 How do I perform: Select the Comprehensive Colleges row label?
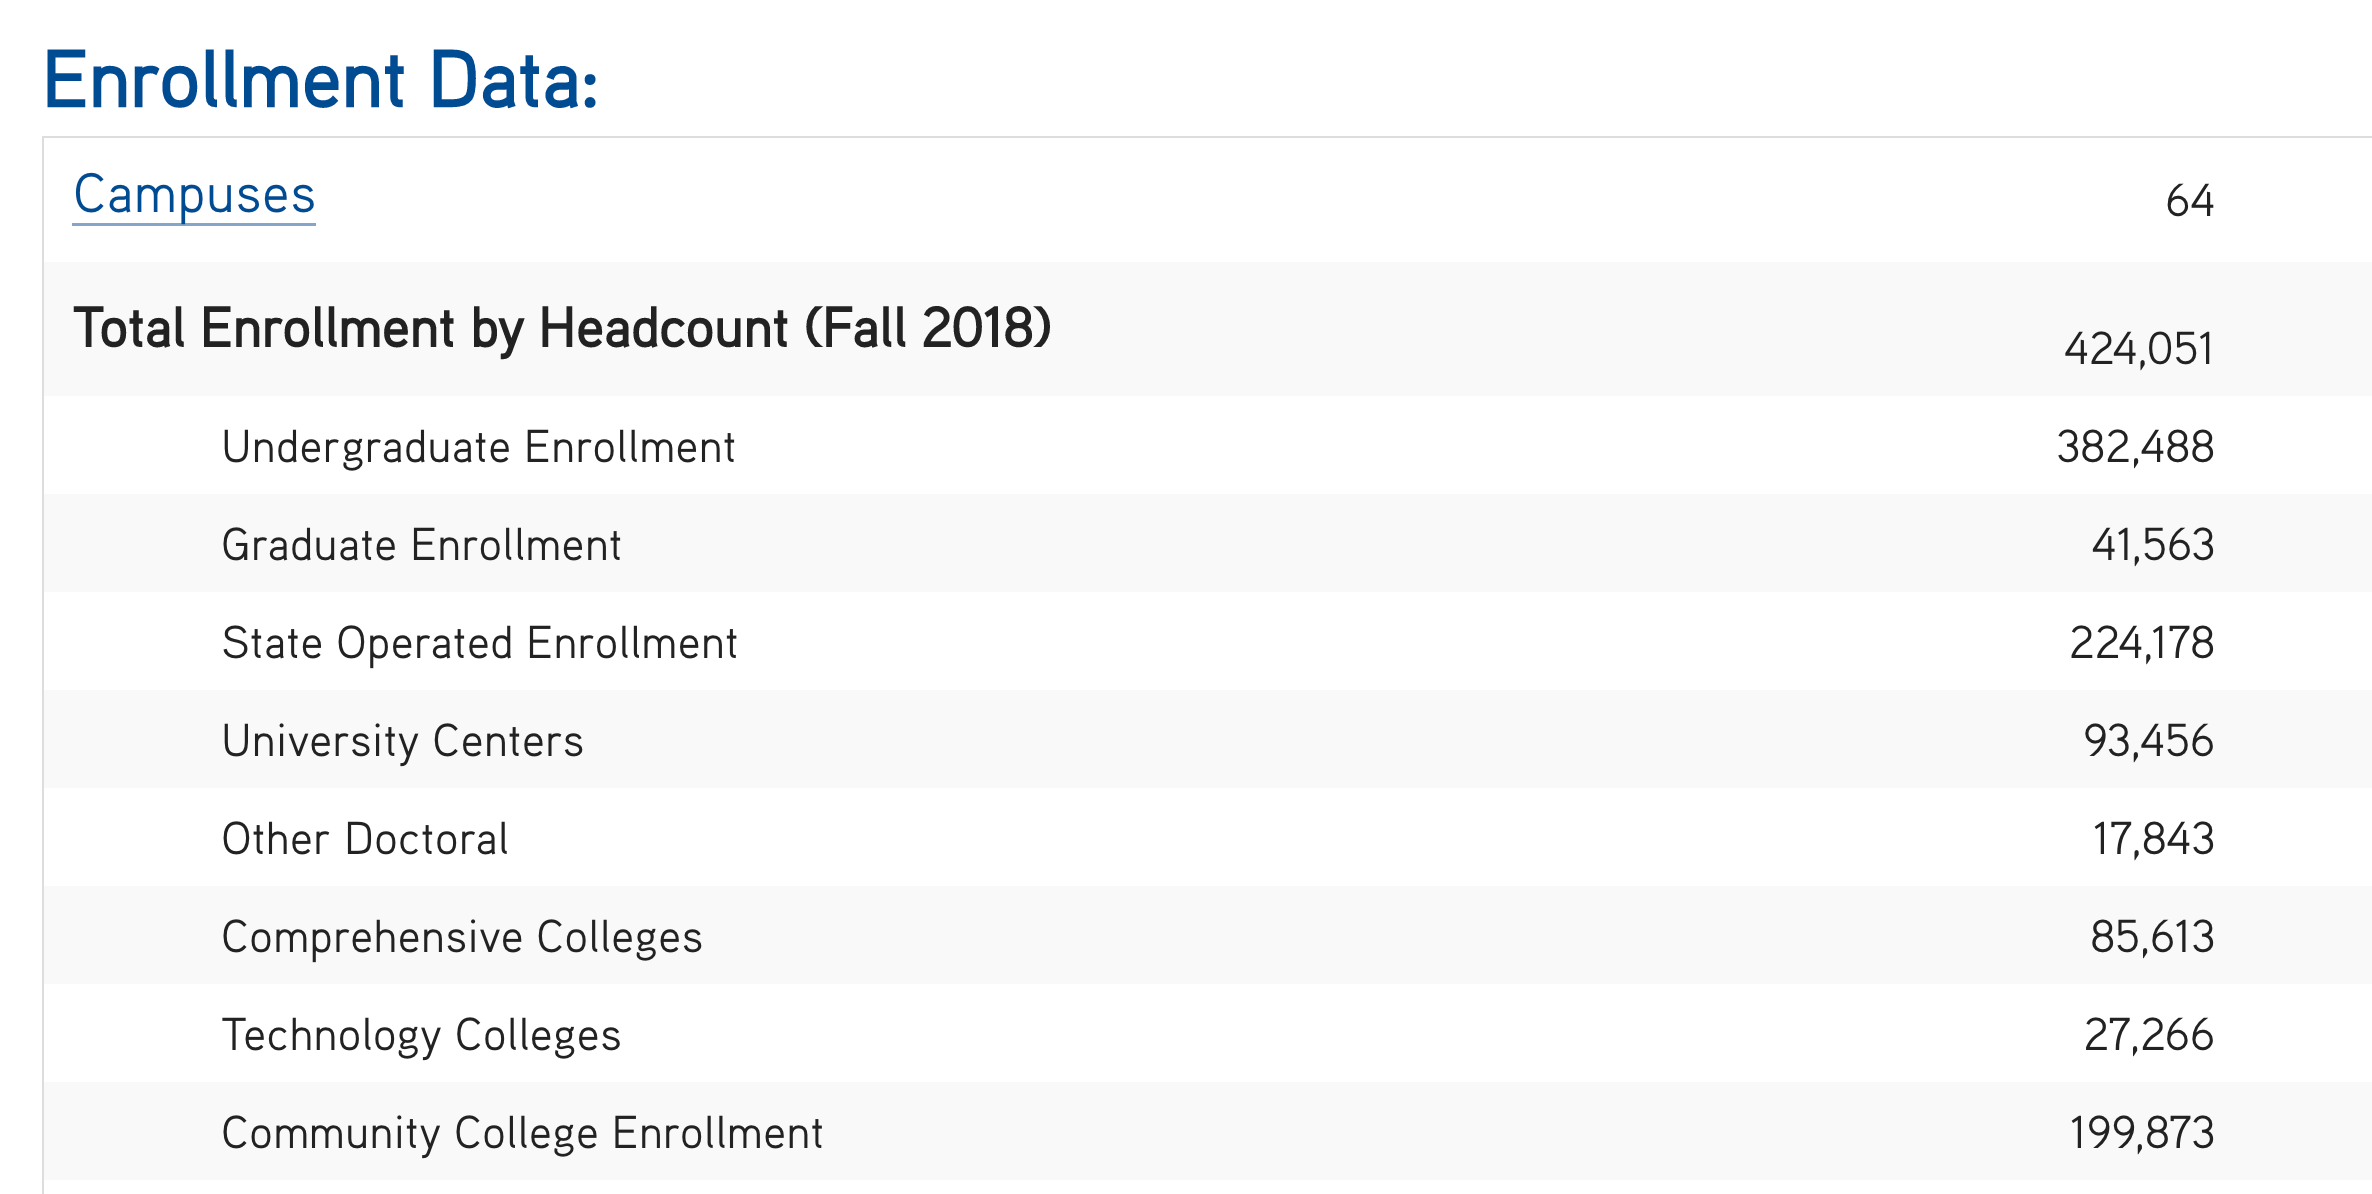(462, 937)
